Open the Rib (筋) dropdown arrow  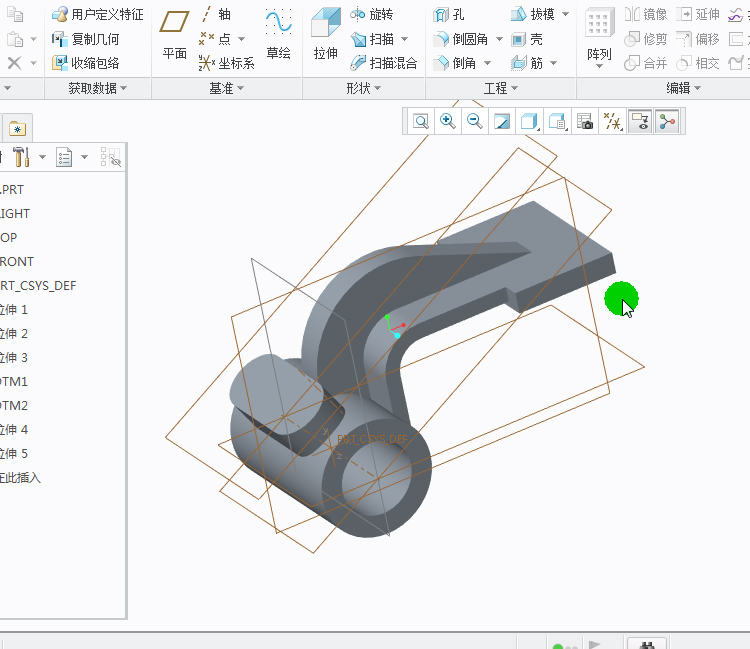pyautogui.click(x=553, y=63)
